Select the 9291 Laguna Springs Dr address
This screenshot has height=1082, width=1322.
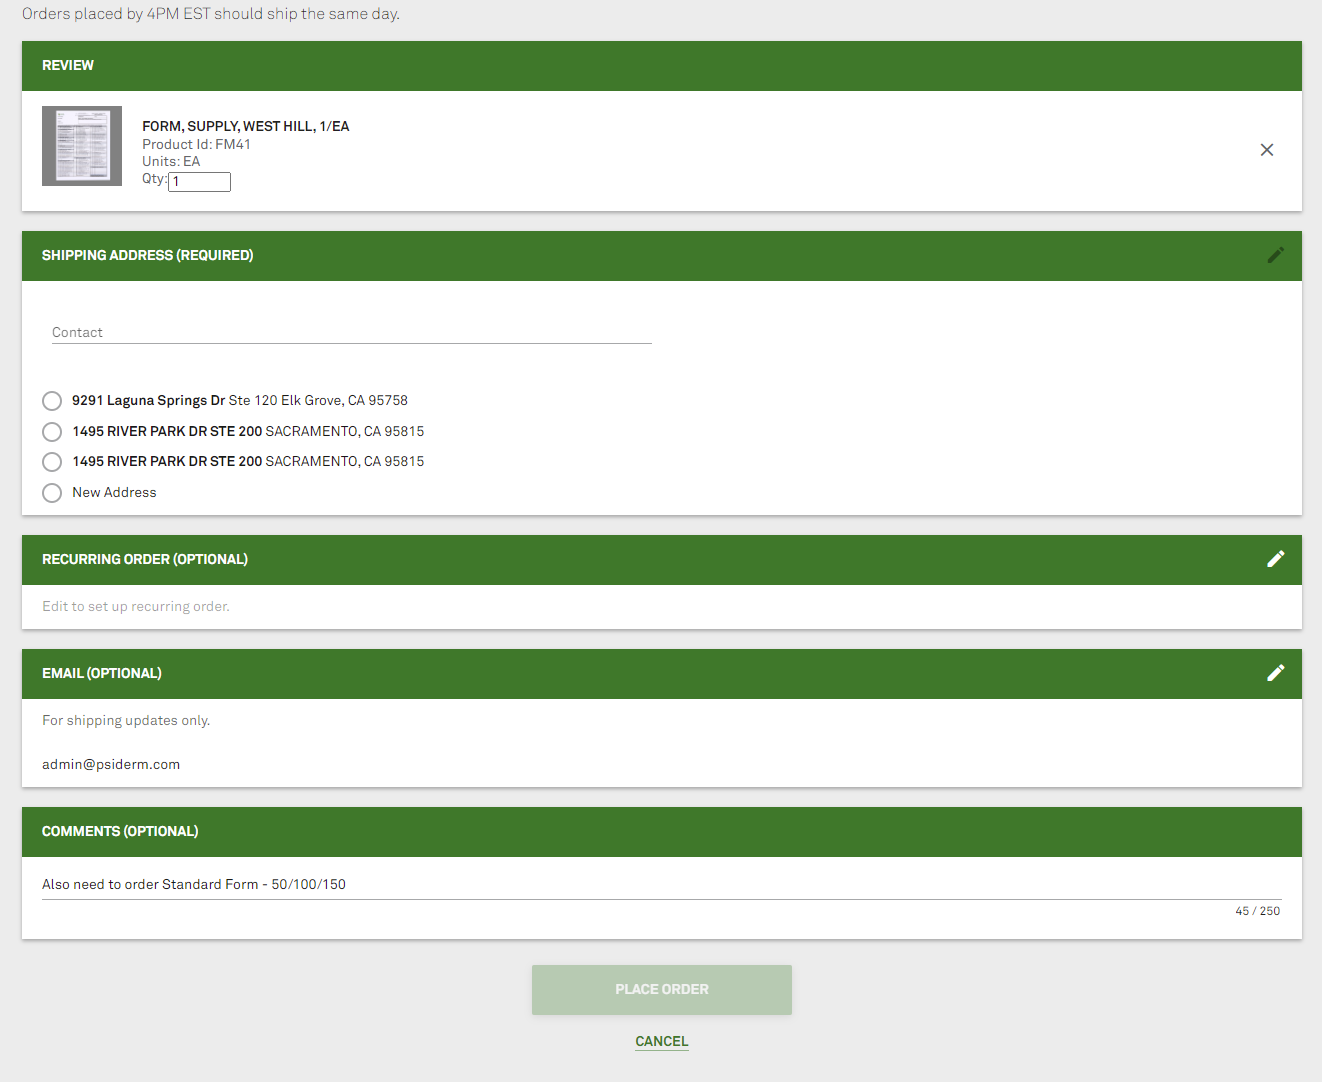(x=51, y=400)
